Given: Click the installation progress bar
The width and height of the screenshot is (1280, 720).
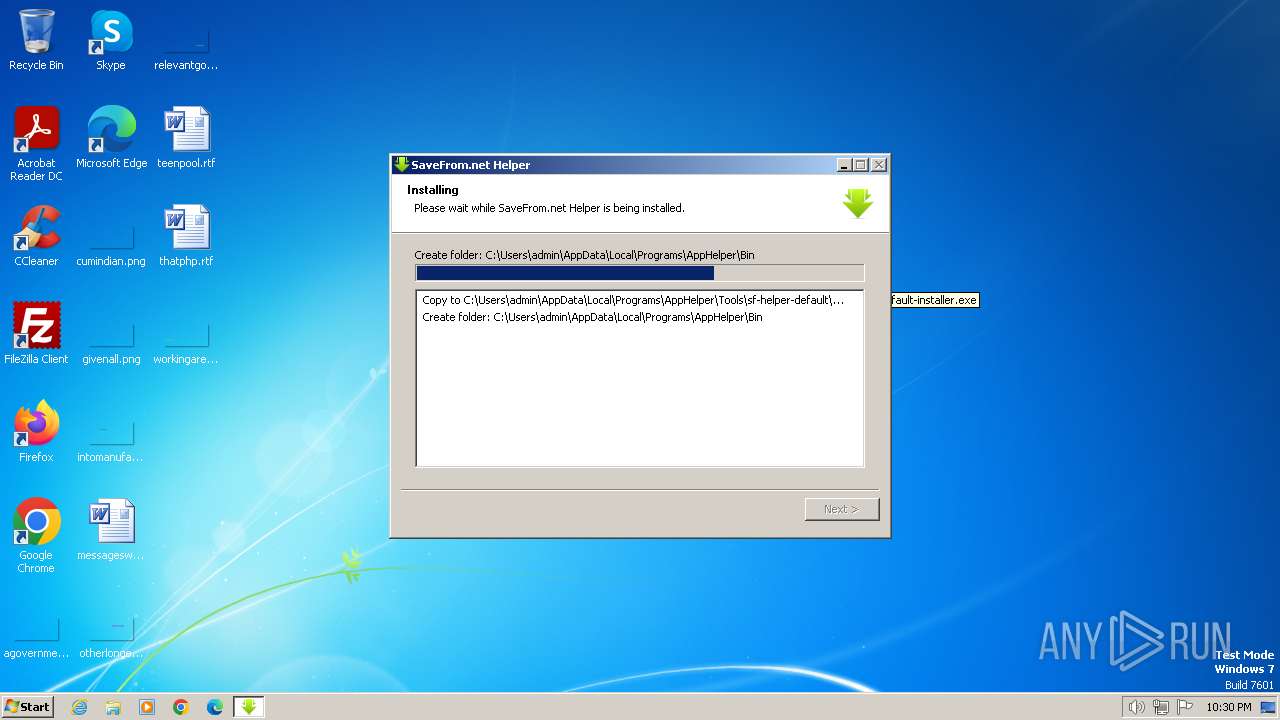Looking at the screenshot, I should (640, 273).
